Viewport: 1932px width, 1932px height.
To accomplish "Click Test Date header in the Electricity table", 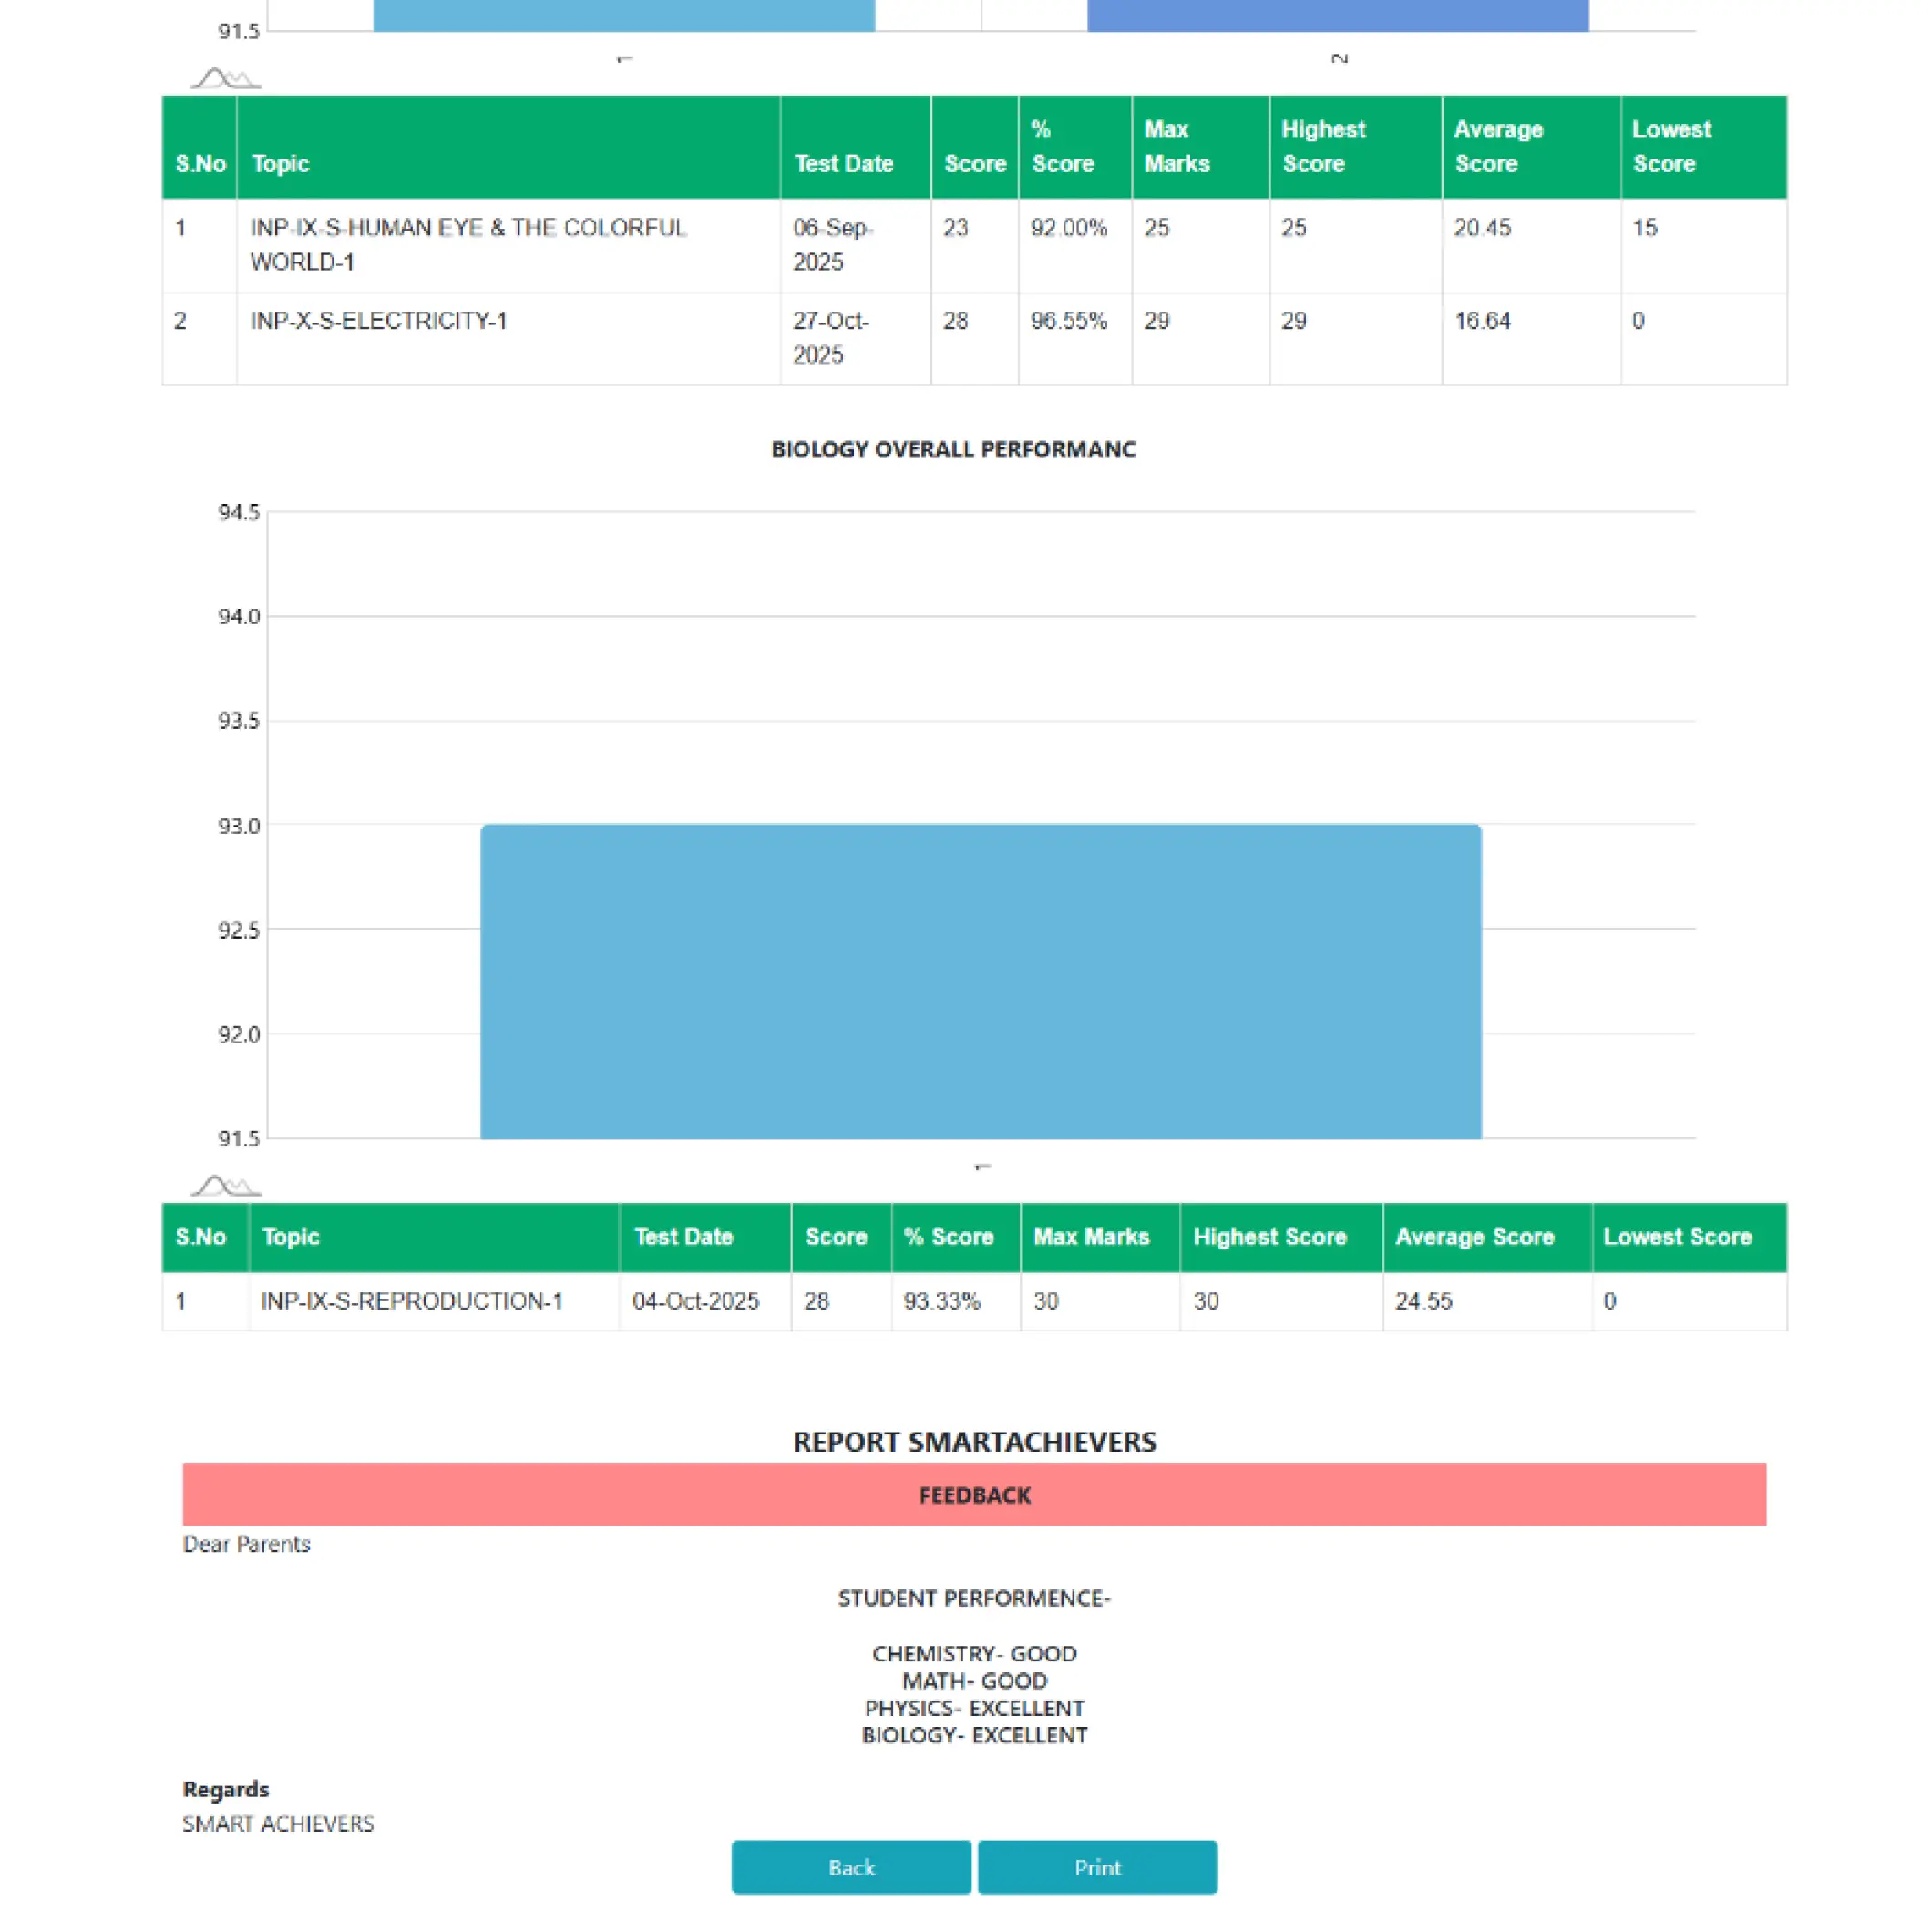I will [x=843, y=163].
